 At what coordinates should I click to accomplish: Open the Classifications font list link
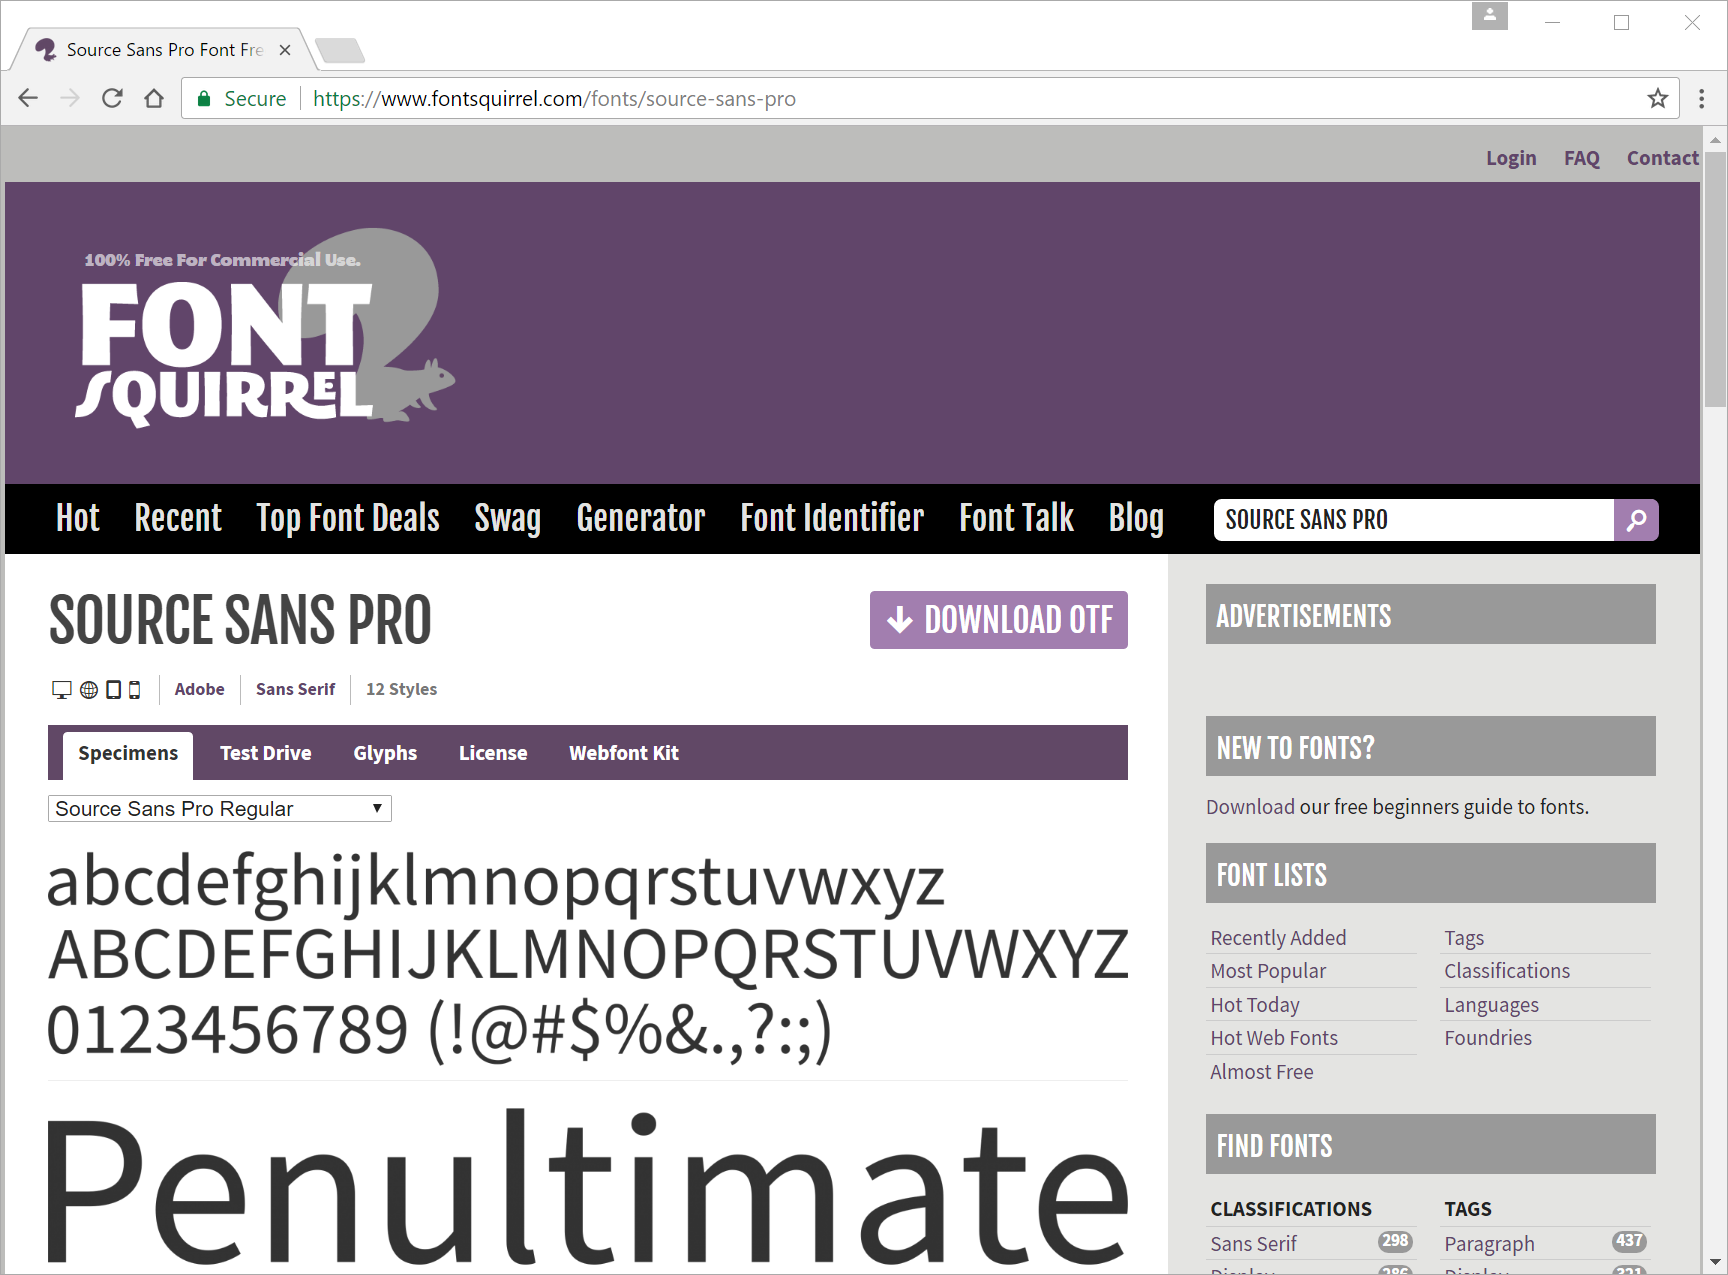point(1507,971)
